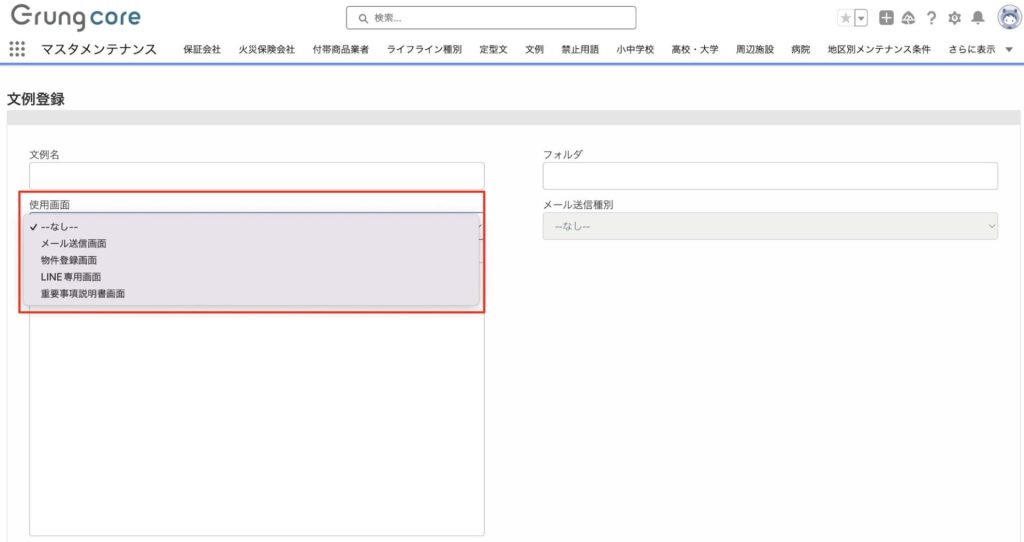Viewport: 1024px width, 542px height.
Task: Click the global actions plus icon
Action: (x=886, y=18)
